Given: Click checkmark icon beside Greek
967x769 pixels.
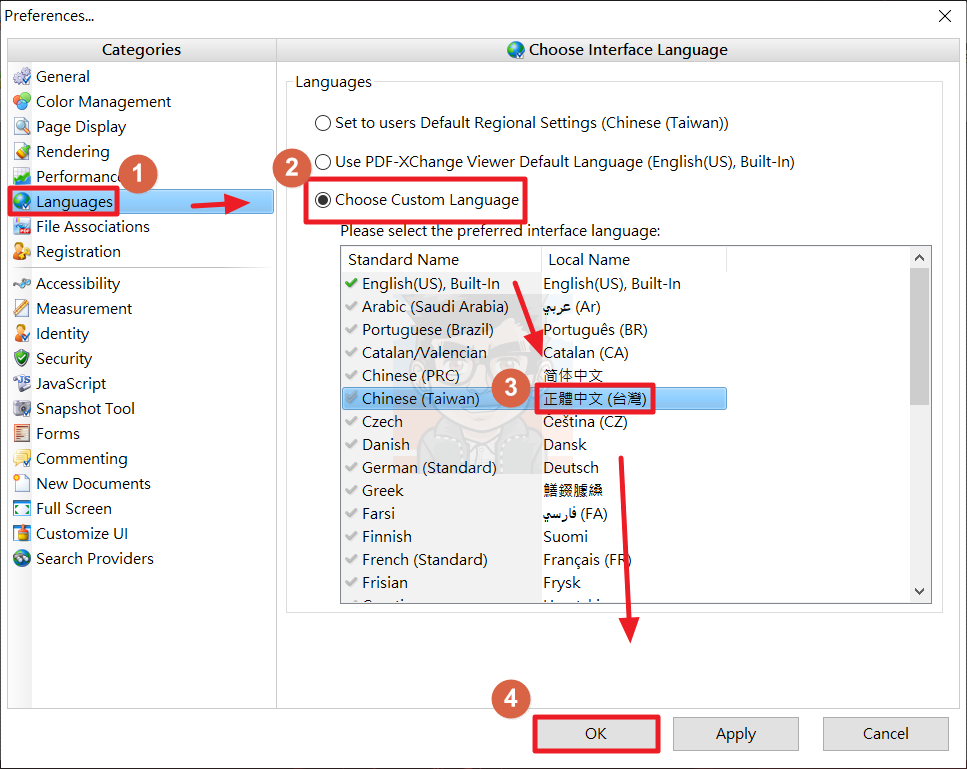Looking at the screenshot, I should tap(352, 490).
